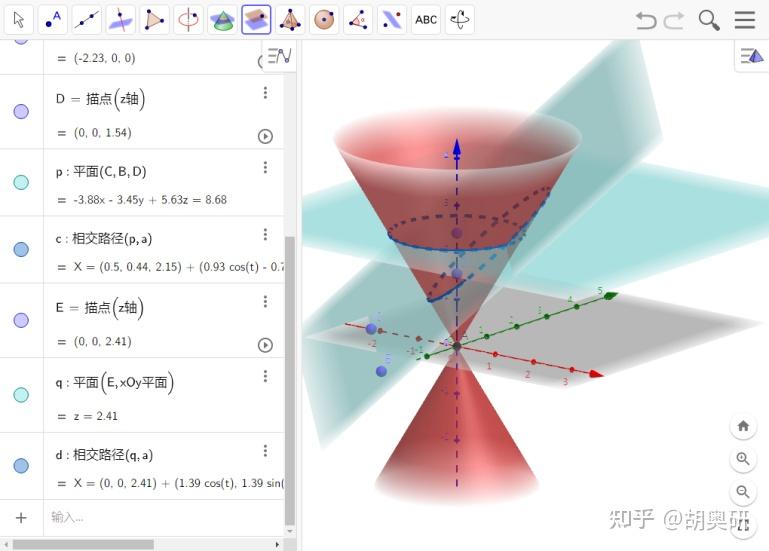The image size is (769, 551).
Task: Select the Angle tool
Action: [x=358, y=20]
